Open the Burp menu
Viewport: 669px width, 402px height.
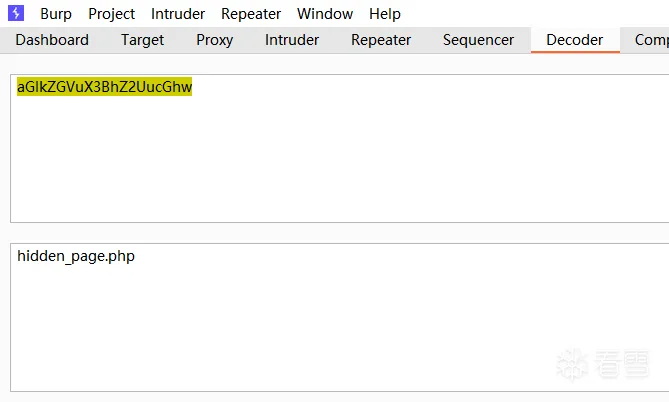[56, 14]
